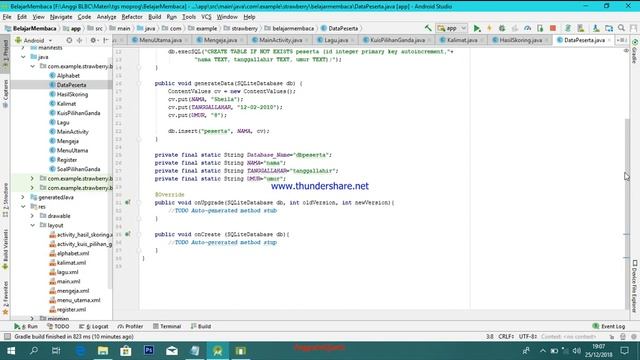Open Photoshop on the taskbar
640x360 pixels.
pyautogui.click(x=149, y=351)
